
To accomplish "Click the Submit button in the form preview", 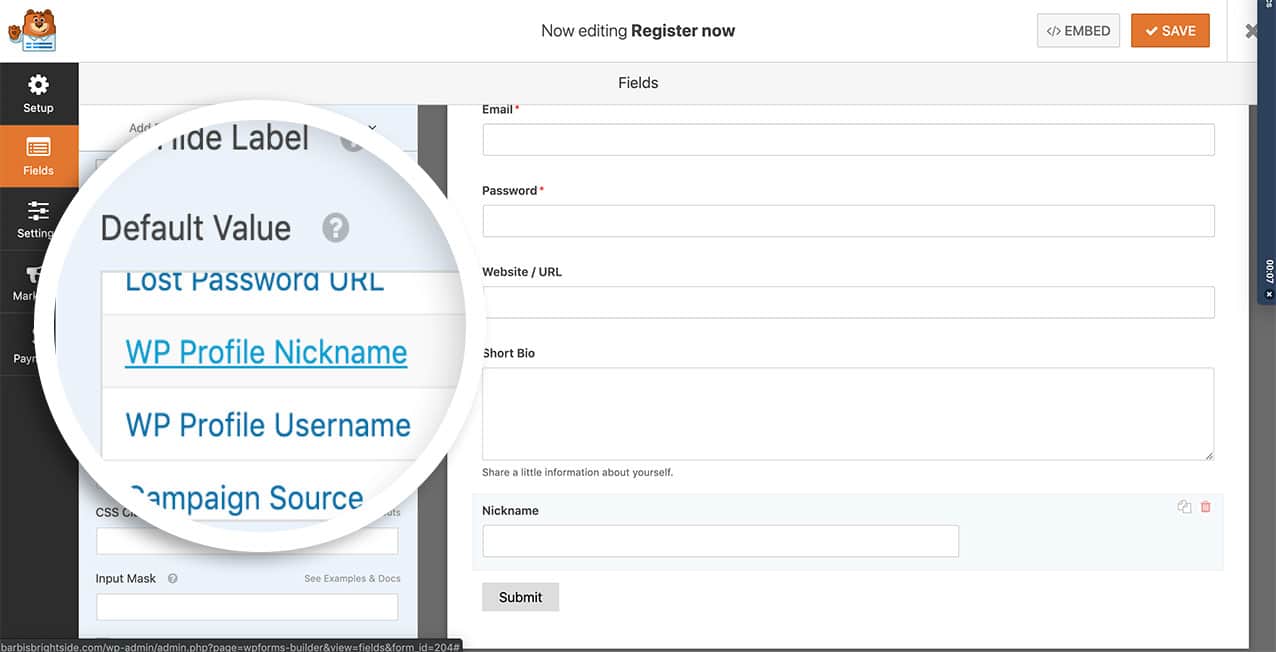I will [x=520, y=596].
